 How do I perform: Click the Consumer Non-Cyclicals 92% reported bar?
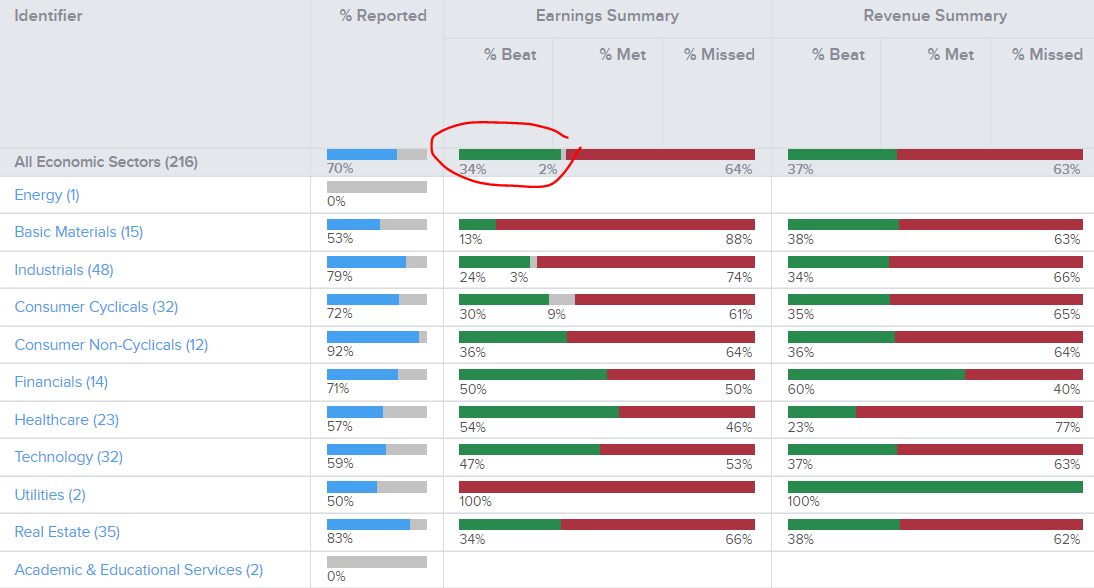click(x=373, y=337)
